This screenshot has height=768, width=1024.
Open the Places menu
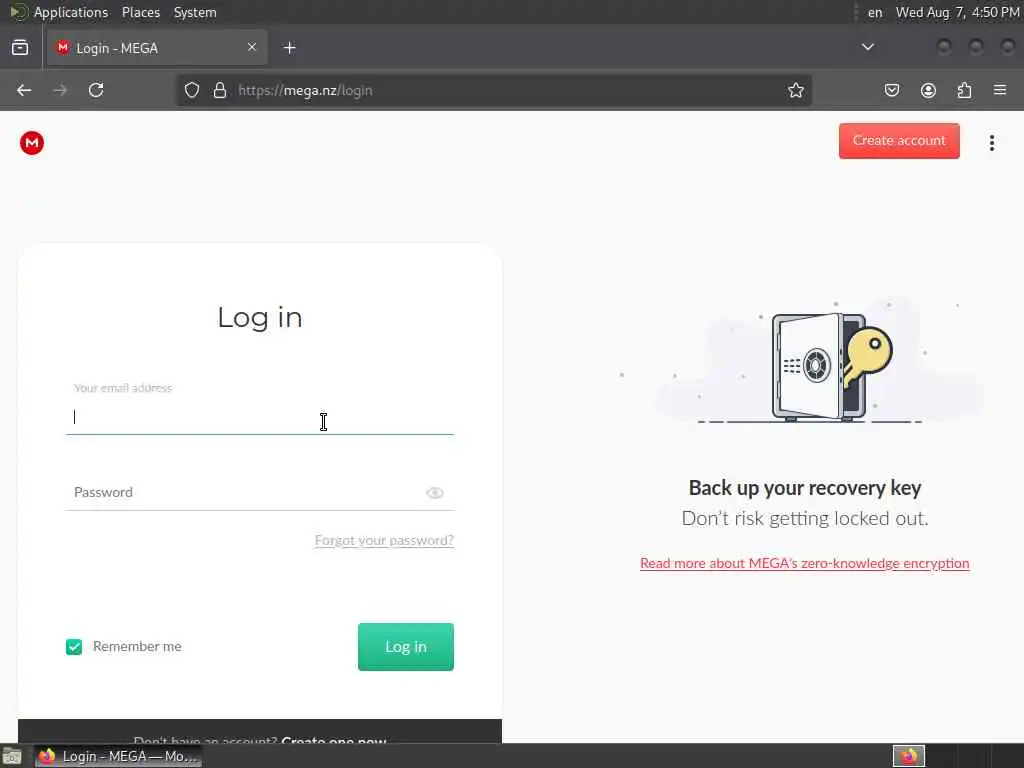[140, 12]
